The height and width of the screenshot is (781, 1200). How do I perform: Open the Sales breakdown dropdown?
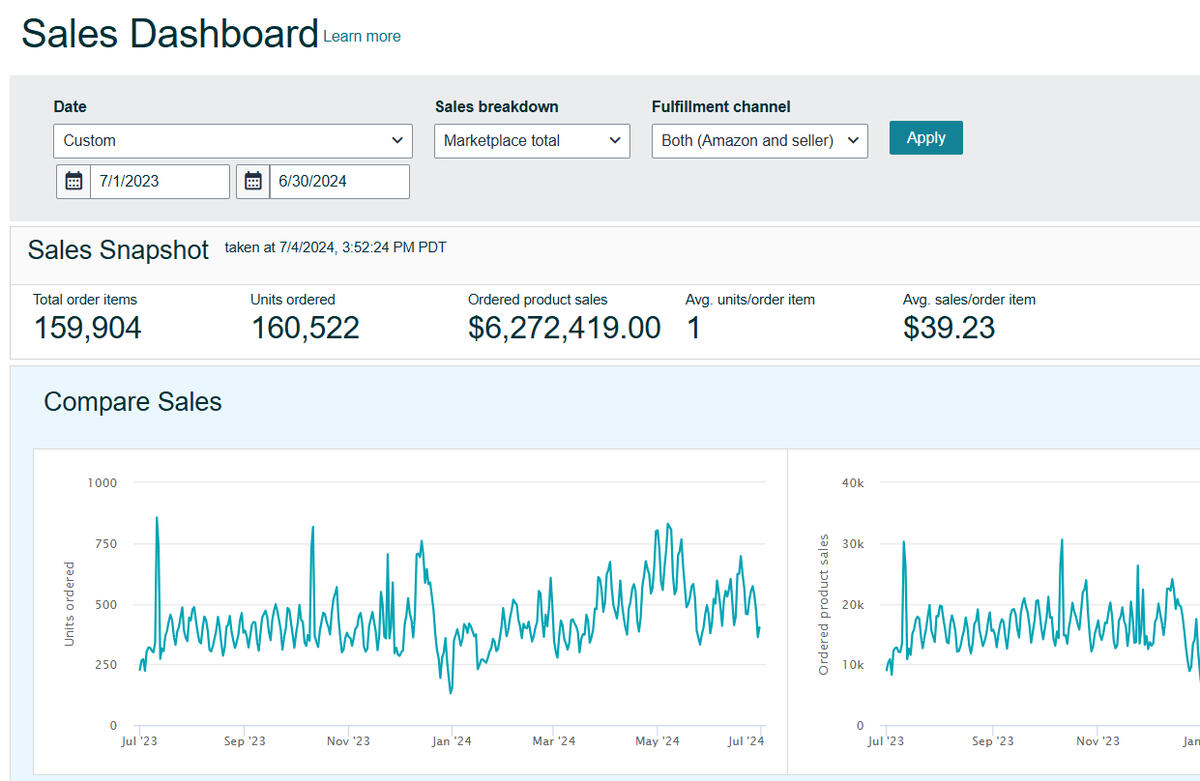coord(531,141)
